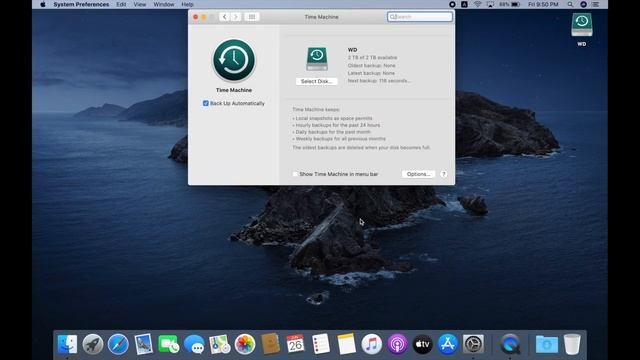Viewport: 640px width, 360px height.
Task: Open FaceTime from the Dock
Action: 169,344
